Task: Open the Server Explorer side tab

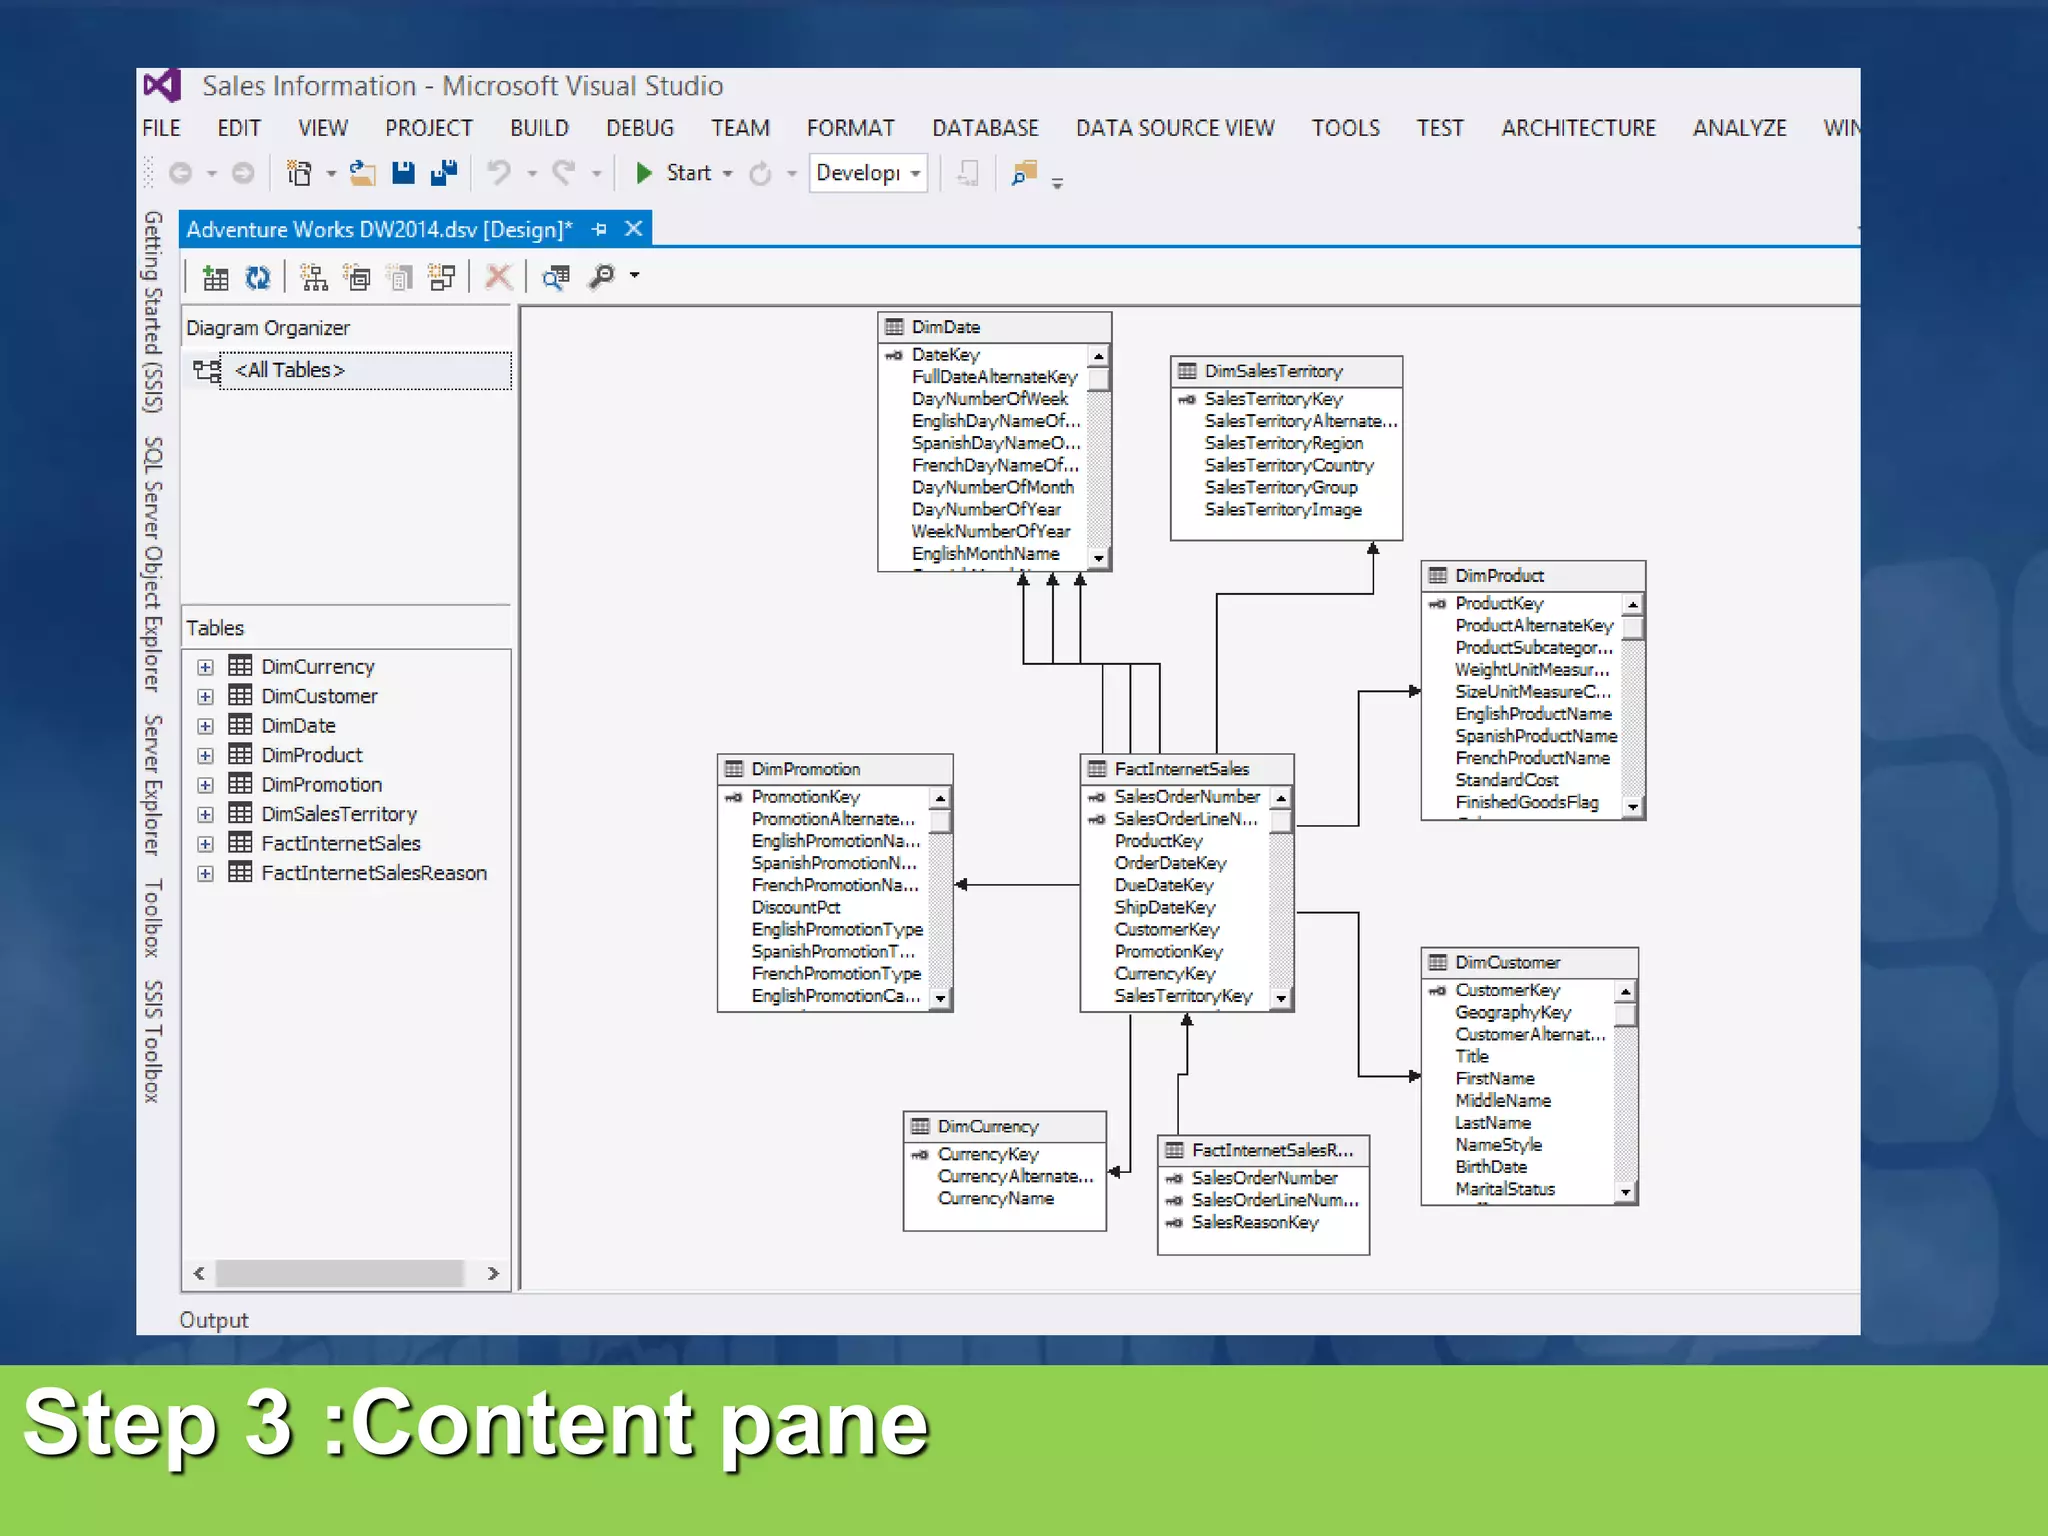Action: click(152, 785)
